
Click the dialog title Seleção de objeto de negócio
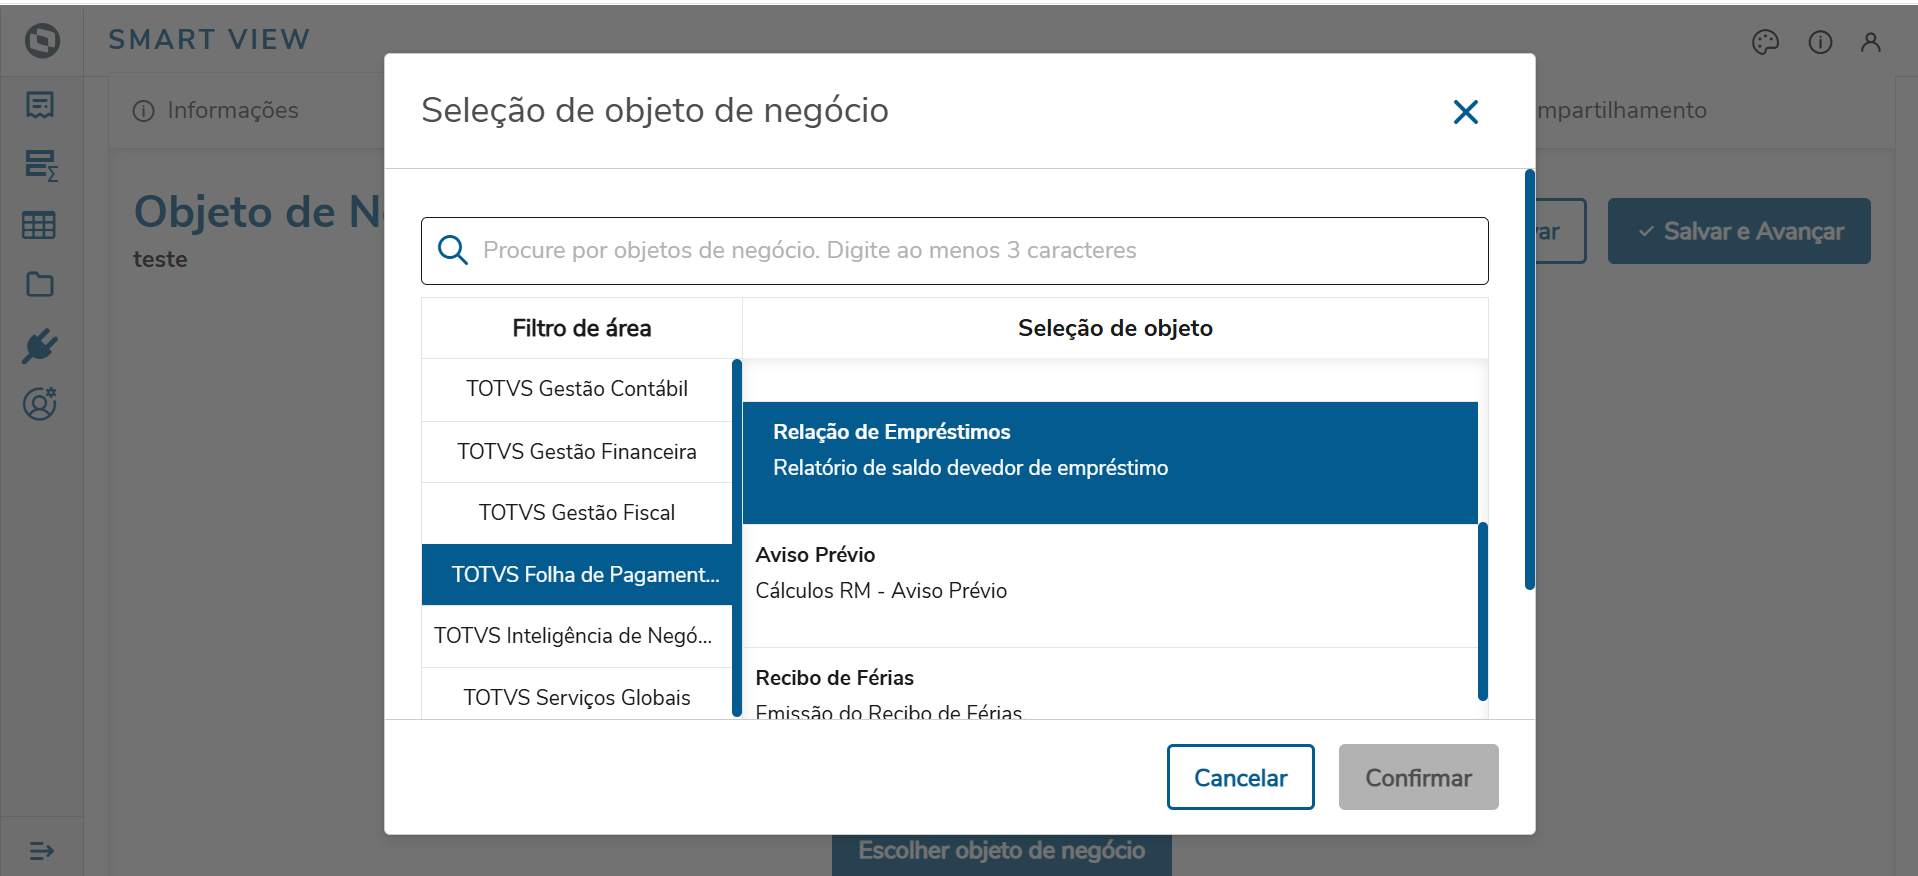click(x=655, y=111)
